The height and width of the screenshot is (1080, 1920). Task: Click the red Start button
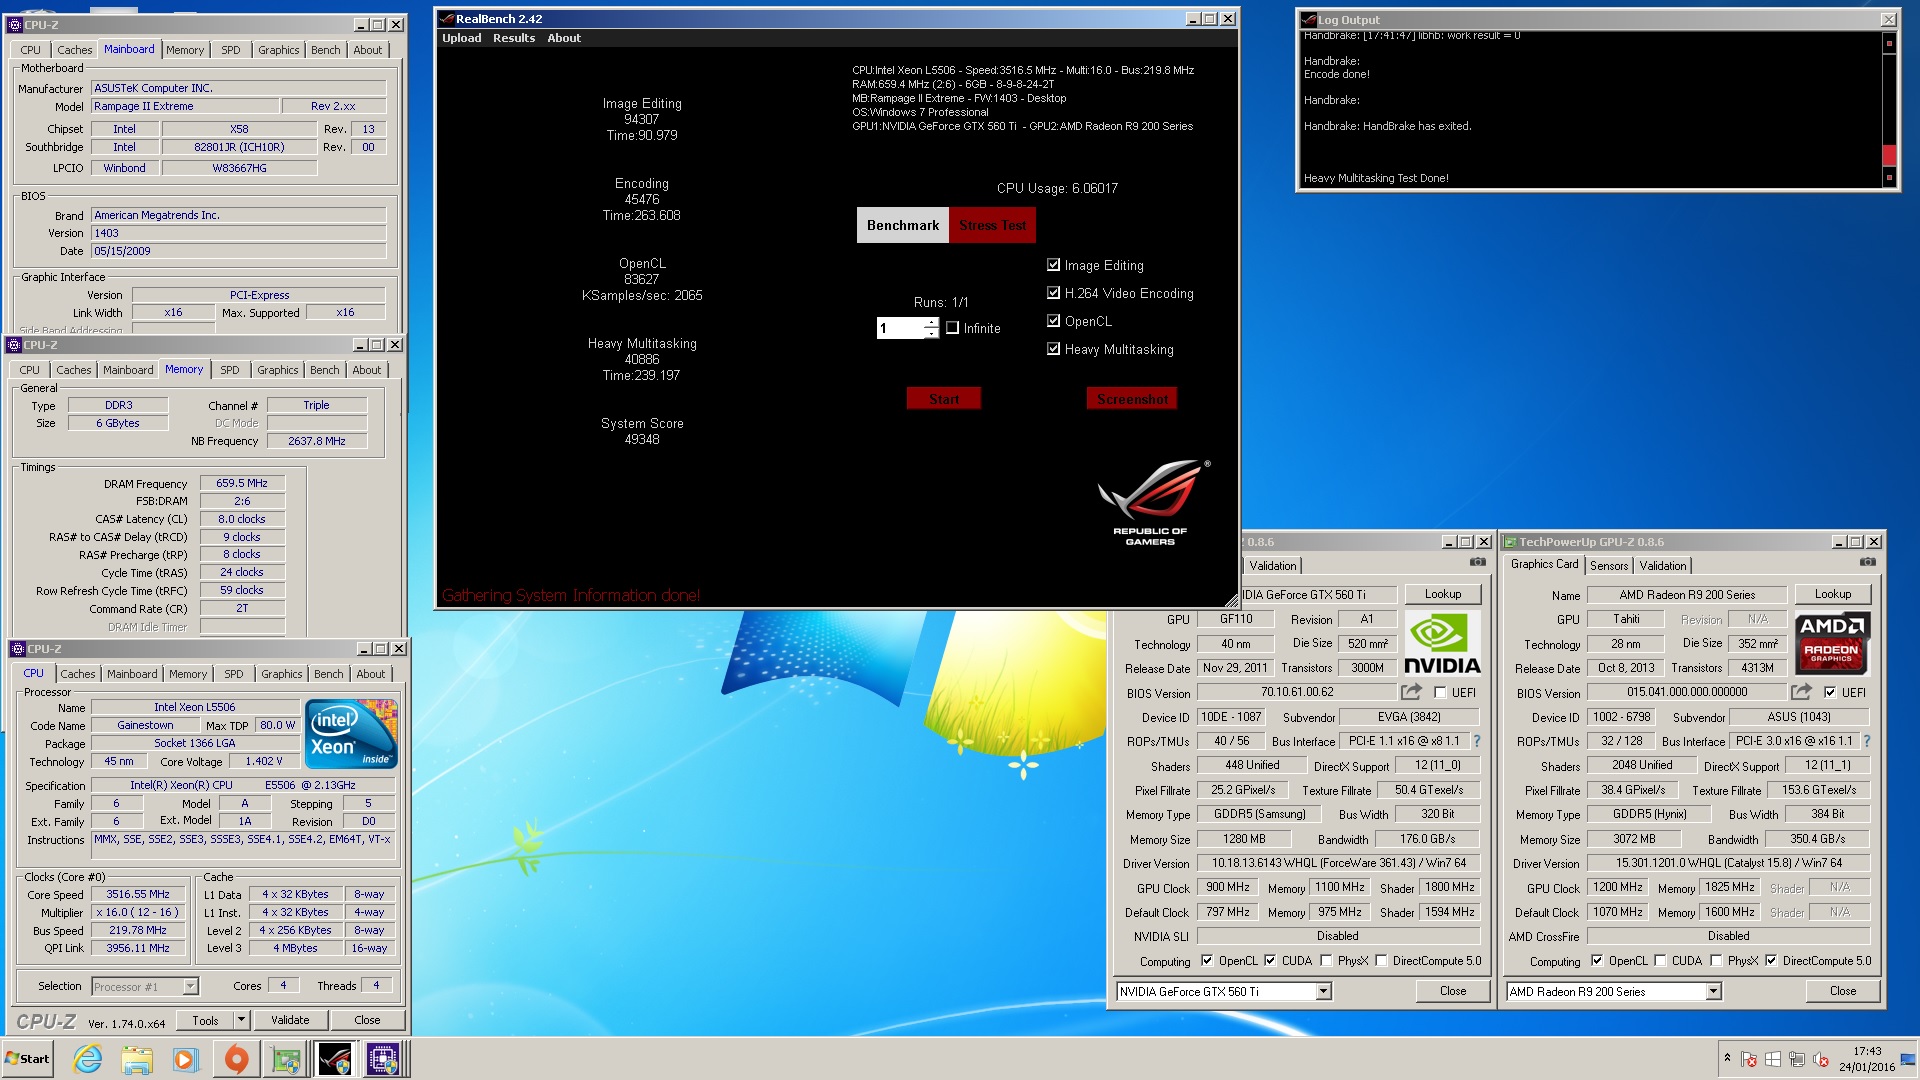click(944, 398)
